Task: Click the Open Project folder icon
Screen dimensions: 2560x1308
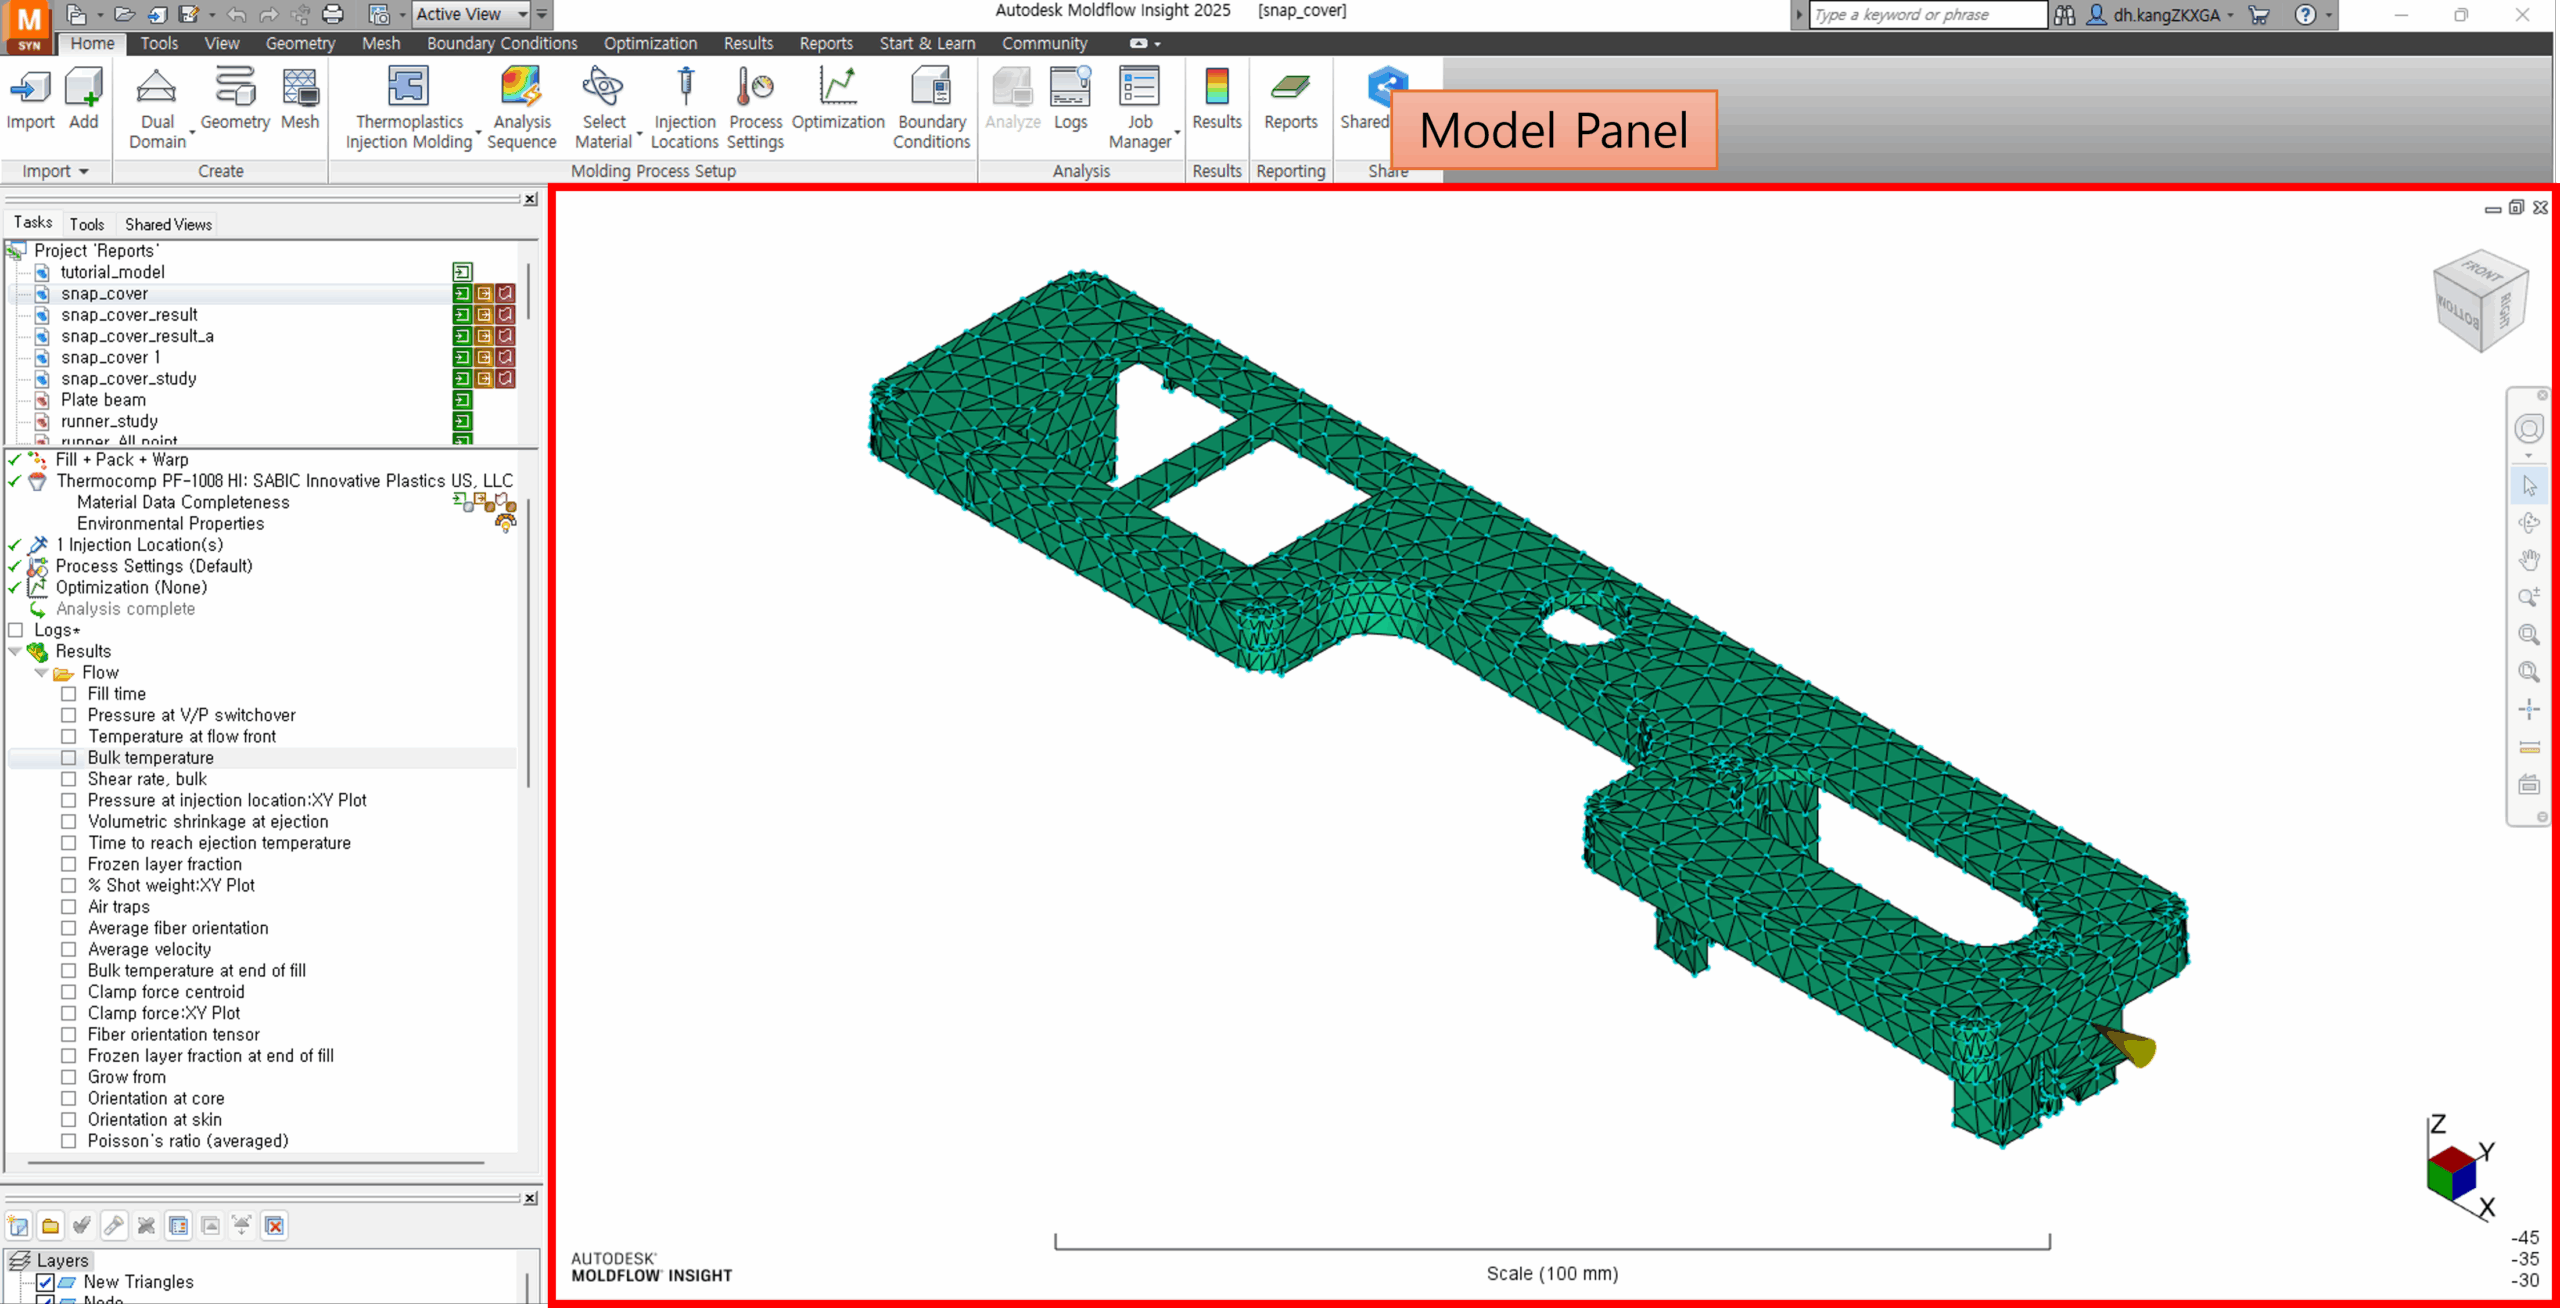Action: click(124, 14)
